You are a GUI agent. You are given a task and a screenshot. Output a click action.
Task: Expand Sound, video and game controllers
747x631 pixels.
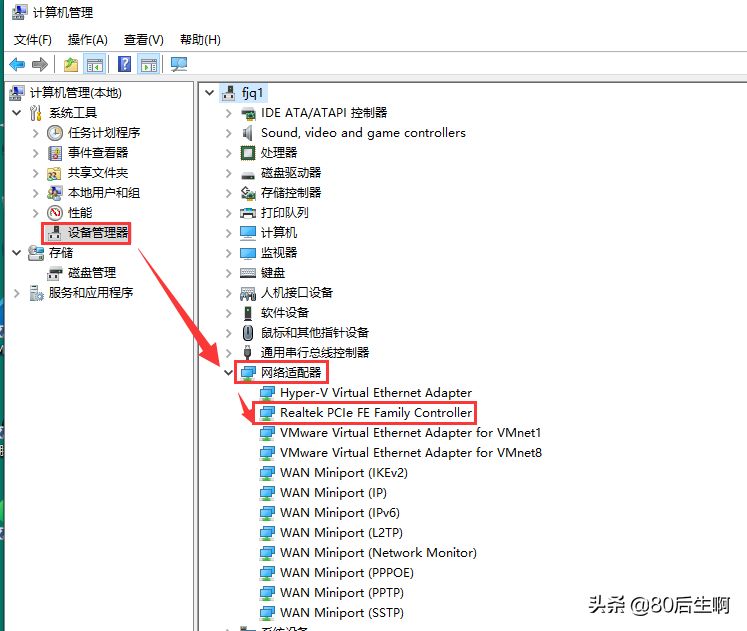point(228,133)
